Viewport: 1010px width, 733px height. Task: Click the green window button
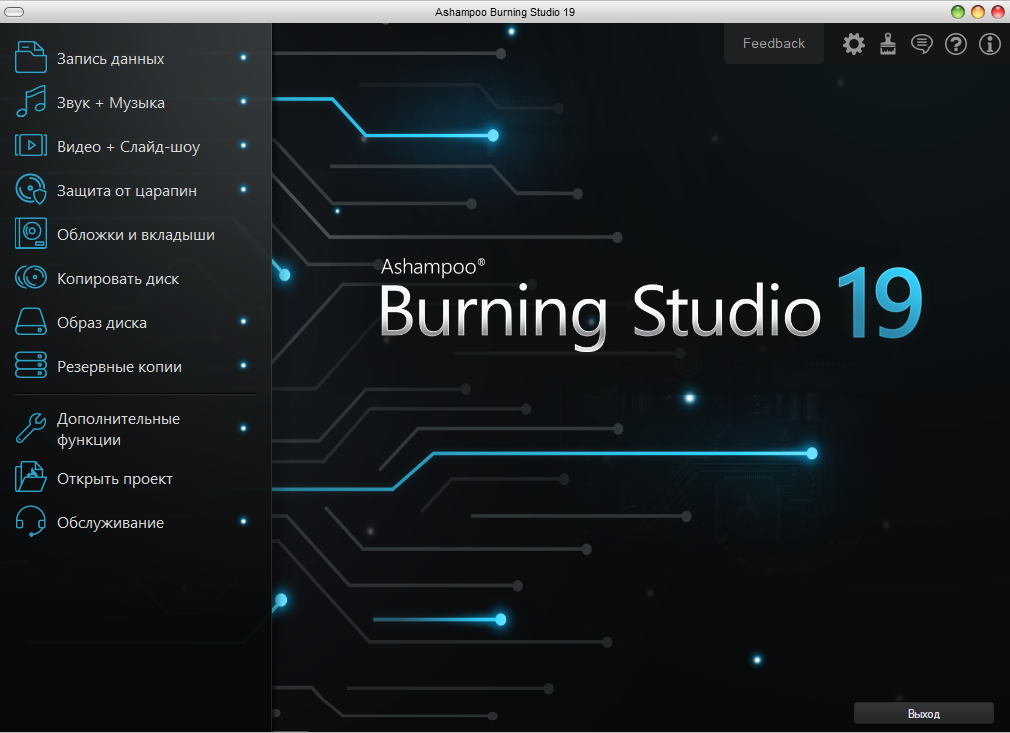[958, 12]
